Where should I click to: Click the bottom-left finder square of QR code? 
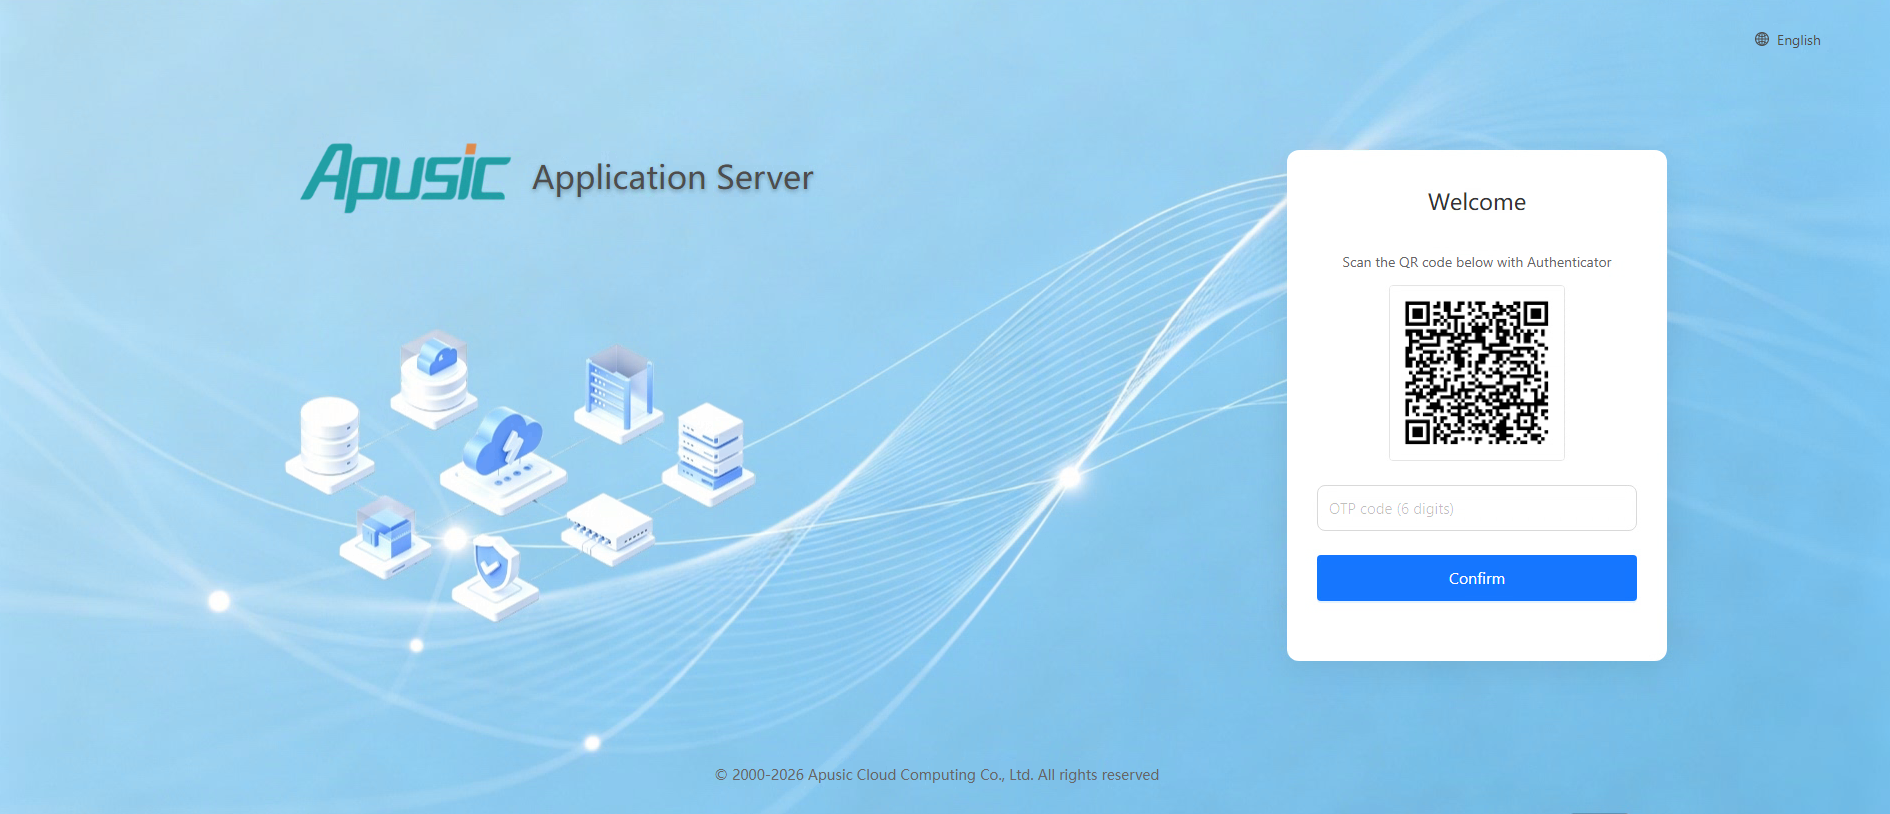click(x=1417, y=432)
